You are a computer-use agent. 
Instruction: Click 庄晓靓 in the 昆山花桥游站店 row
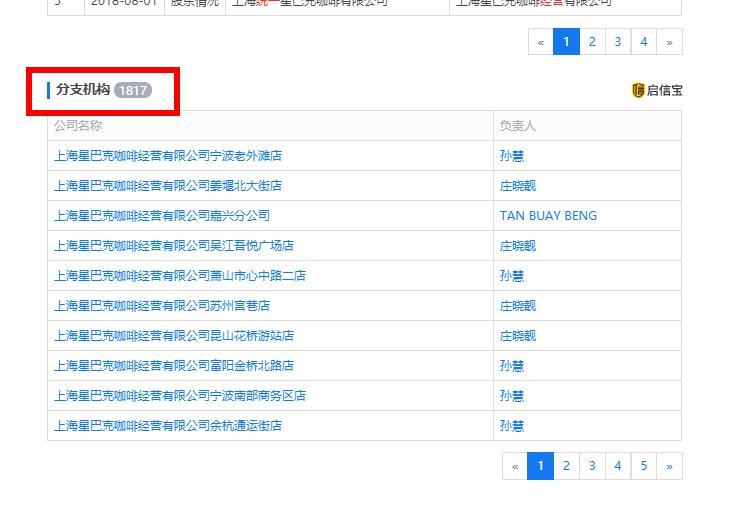click(x=518, y=336)
